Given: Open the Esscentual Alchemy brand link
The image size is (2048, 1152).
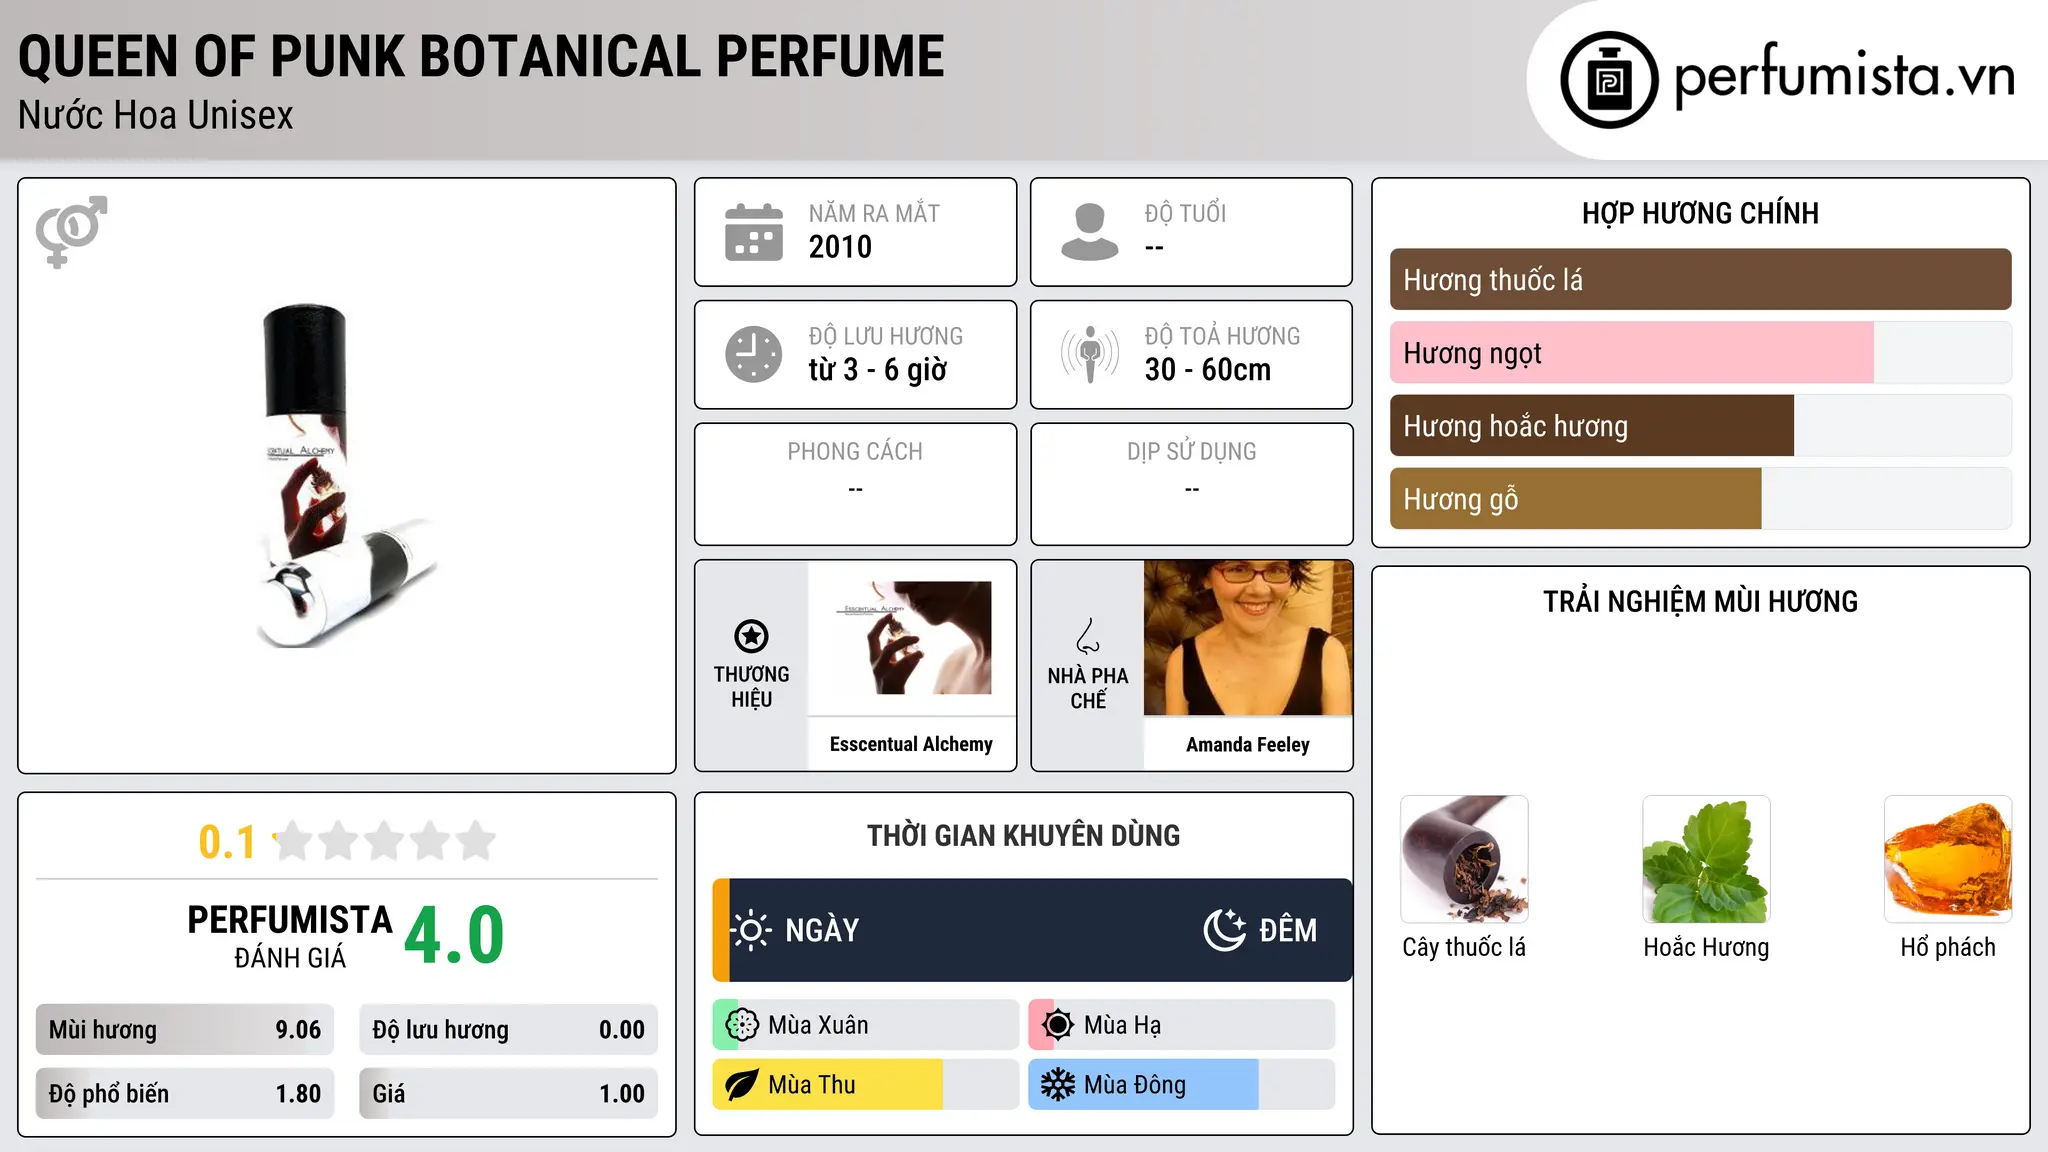Looking at the screenshot, I should [x=911, y=744].
